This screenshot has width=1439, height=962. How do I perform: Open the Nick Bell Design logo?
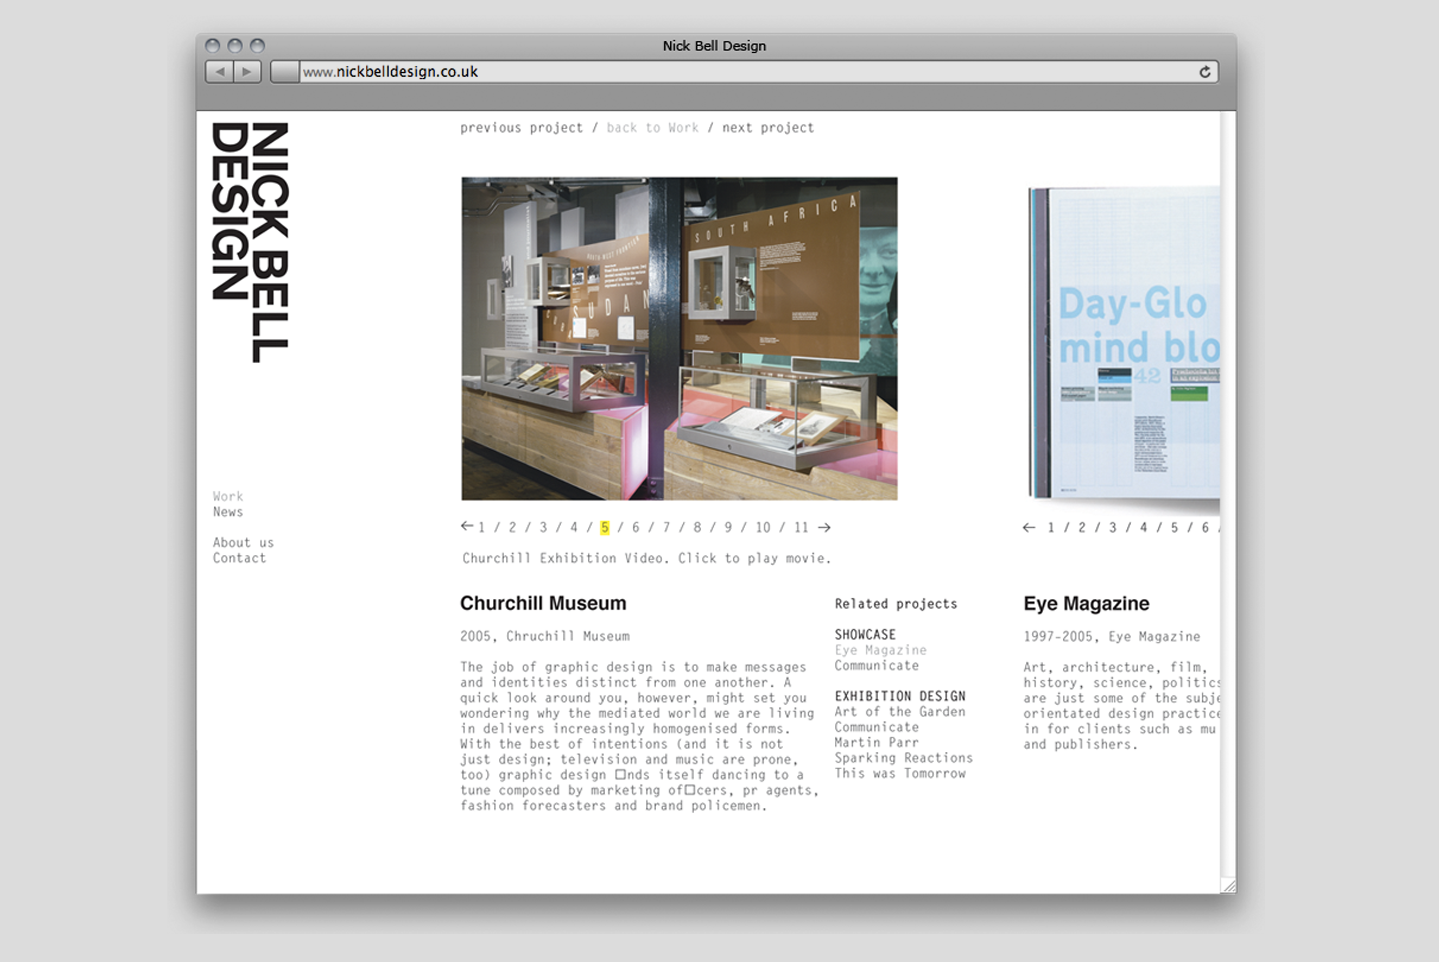coord(250,242)
